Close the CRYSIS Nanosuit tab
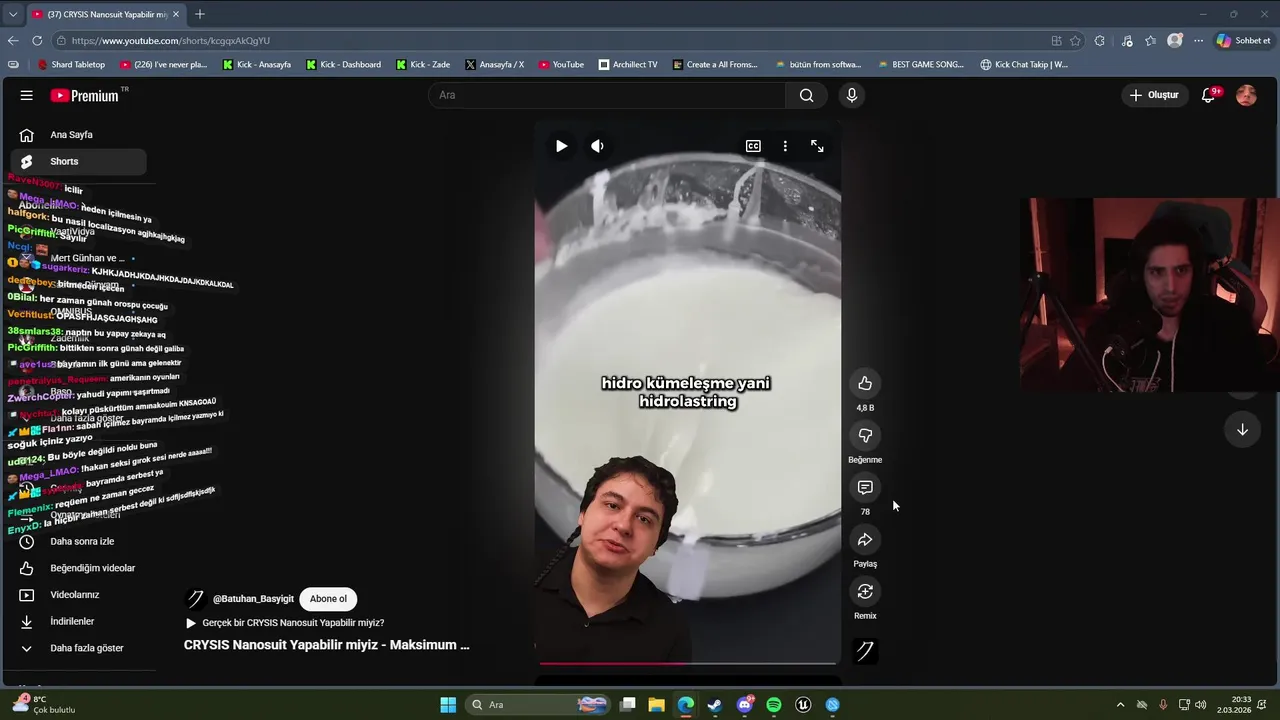This screenshot has width=1280, height=720. 176,14
